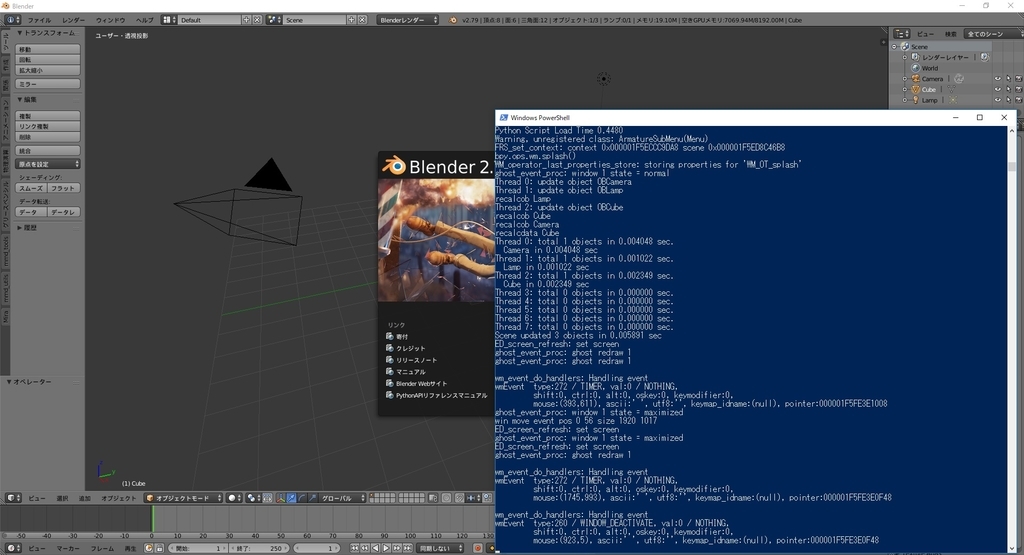1024x555 pixels.
Task: Open outliner editor type icon
Action: point(902,33)
